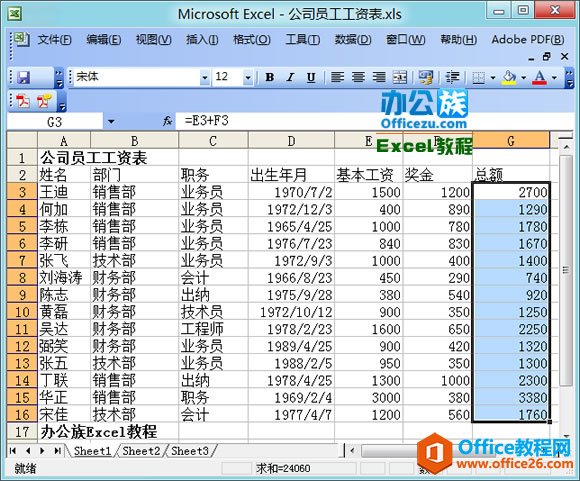This screenshot has width=580, height=481.
Task: Open the font name dropdown
Action: point(204,78)
